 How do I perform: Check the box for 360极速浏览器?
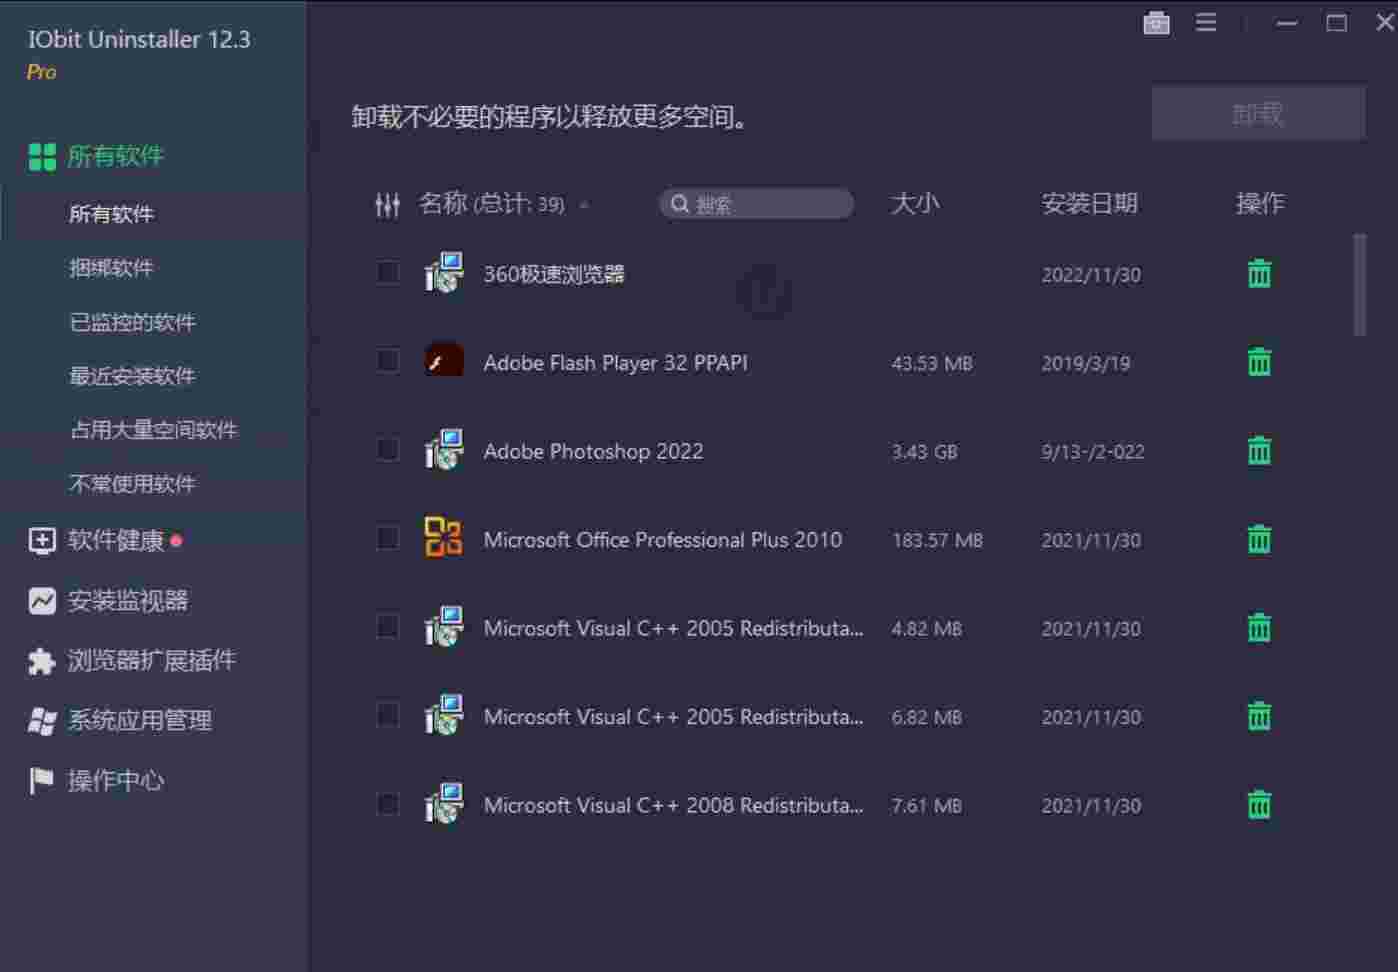[x=388, y=272]
